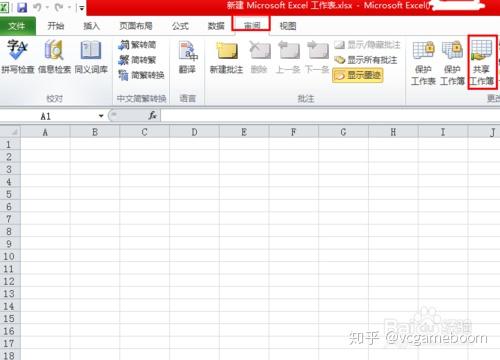Expand the Name Box dropdown arrow
Image resolution: width=500 pixels, height=360 pixels.
point(101,116)
